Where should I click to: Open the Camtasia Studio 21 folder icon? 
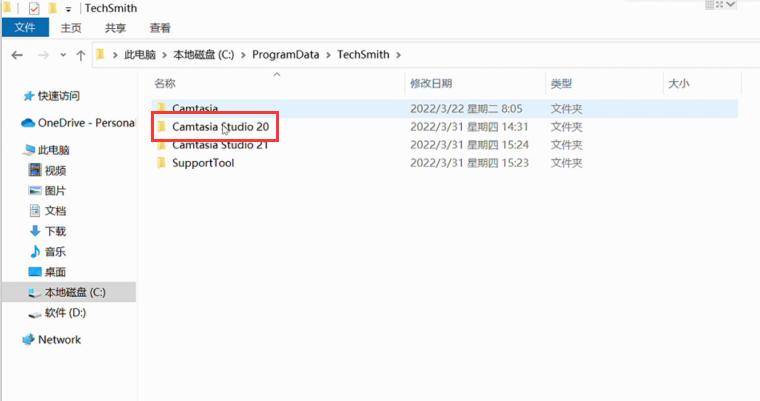(160, 145)
